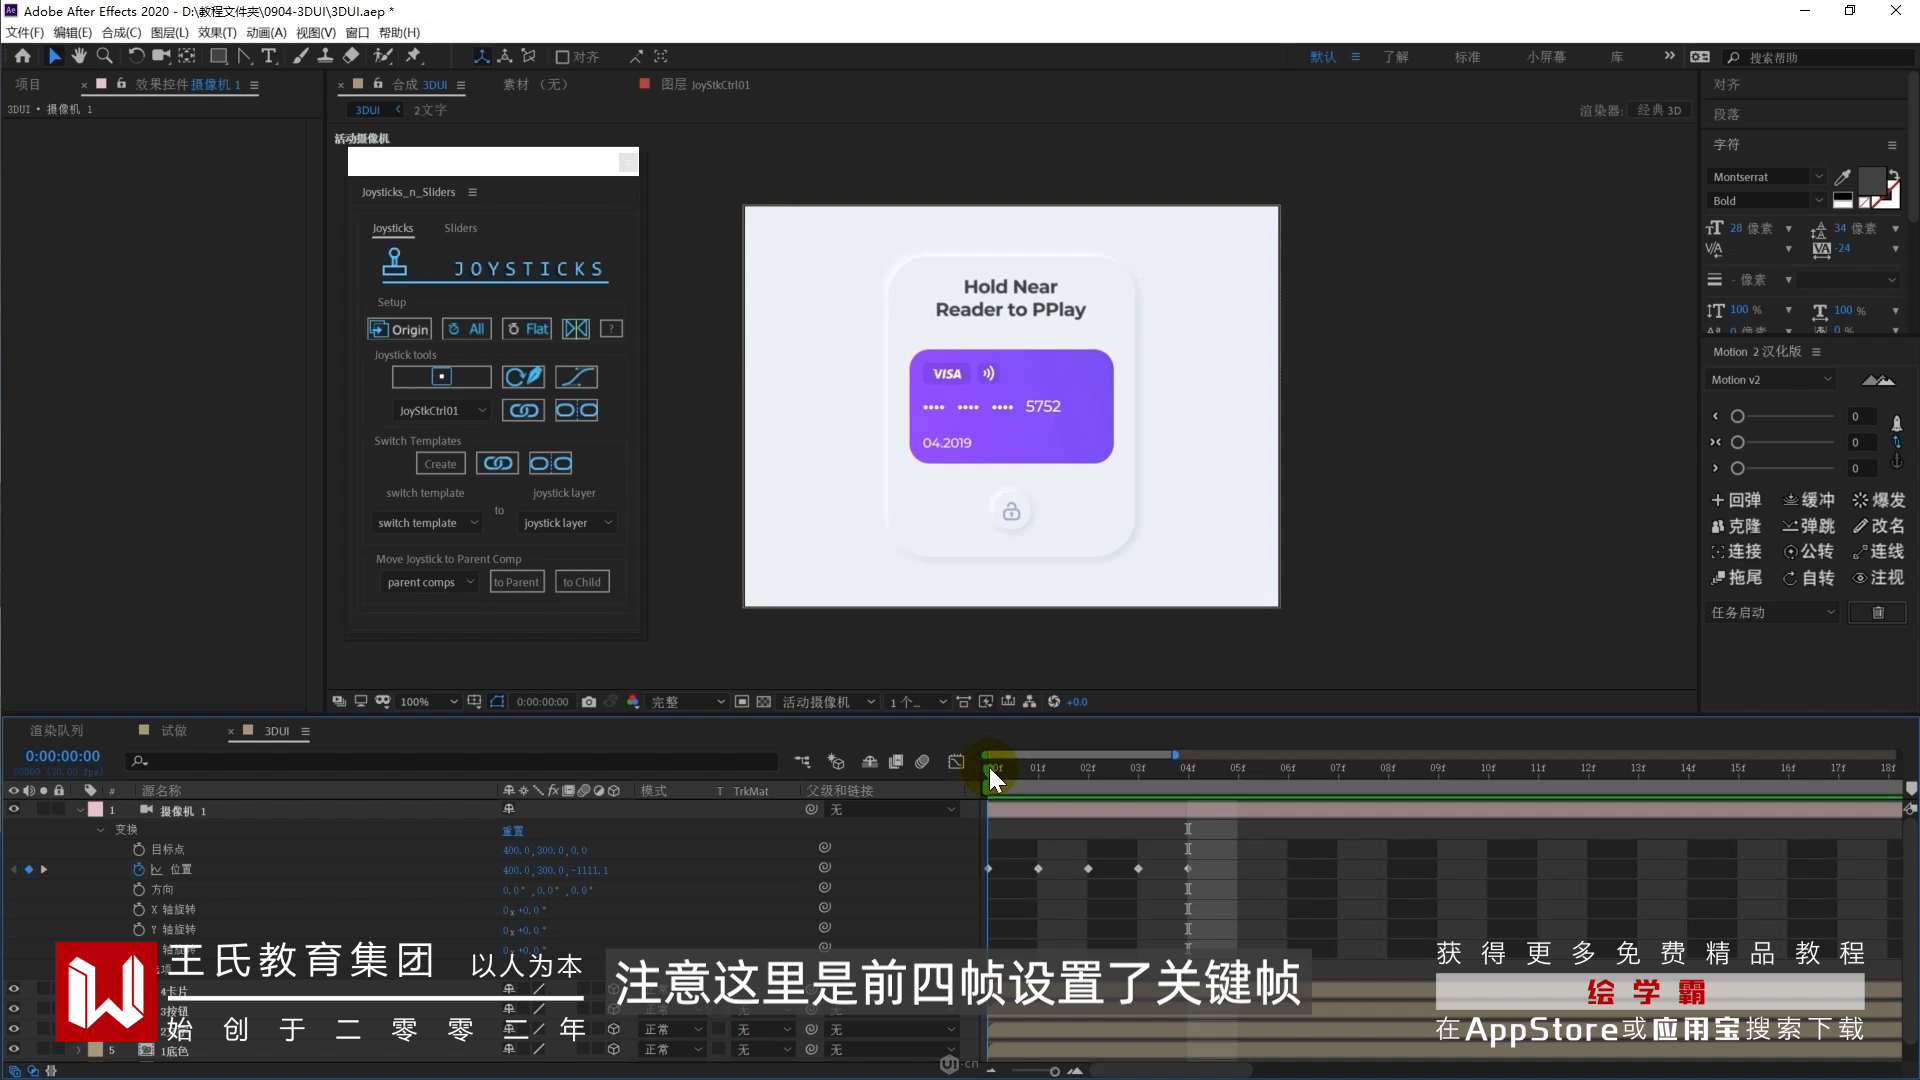This screenshot has width=1920, height=1080.
Task: Click the Origin setup button
Action: pyautogui.click(x=399, y=329)
